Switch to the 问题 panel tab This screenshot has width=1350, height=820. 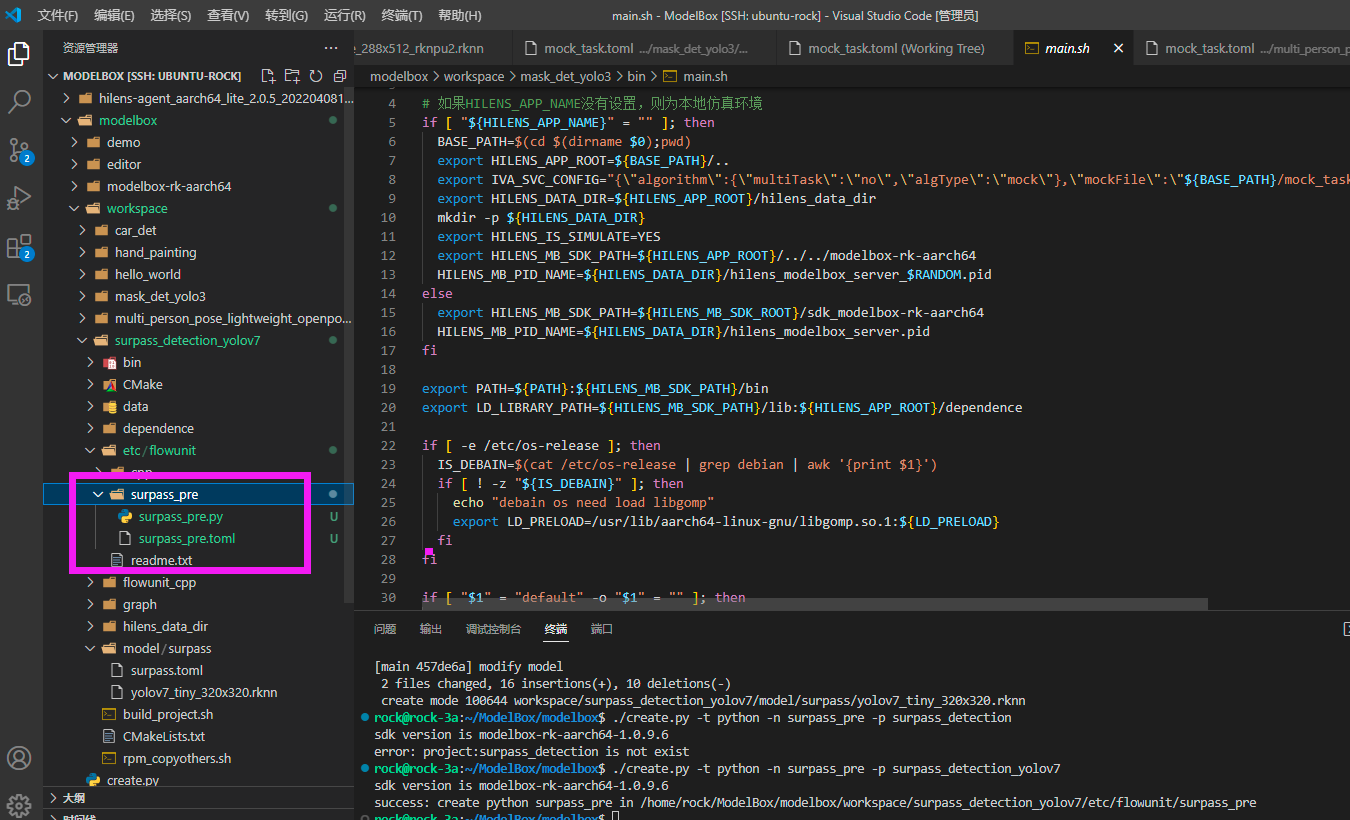click(385, 629)
